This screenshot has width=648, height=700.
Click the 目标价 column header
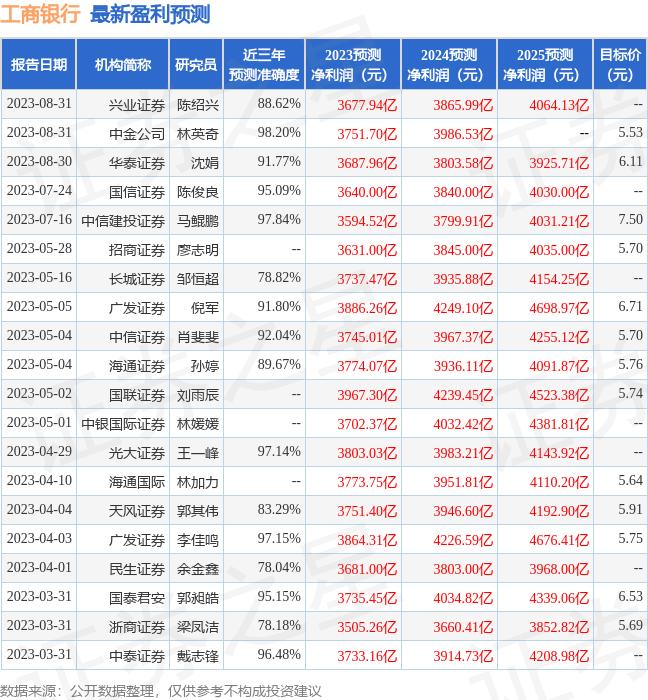click(620, 65)
